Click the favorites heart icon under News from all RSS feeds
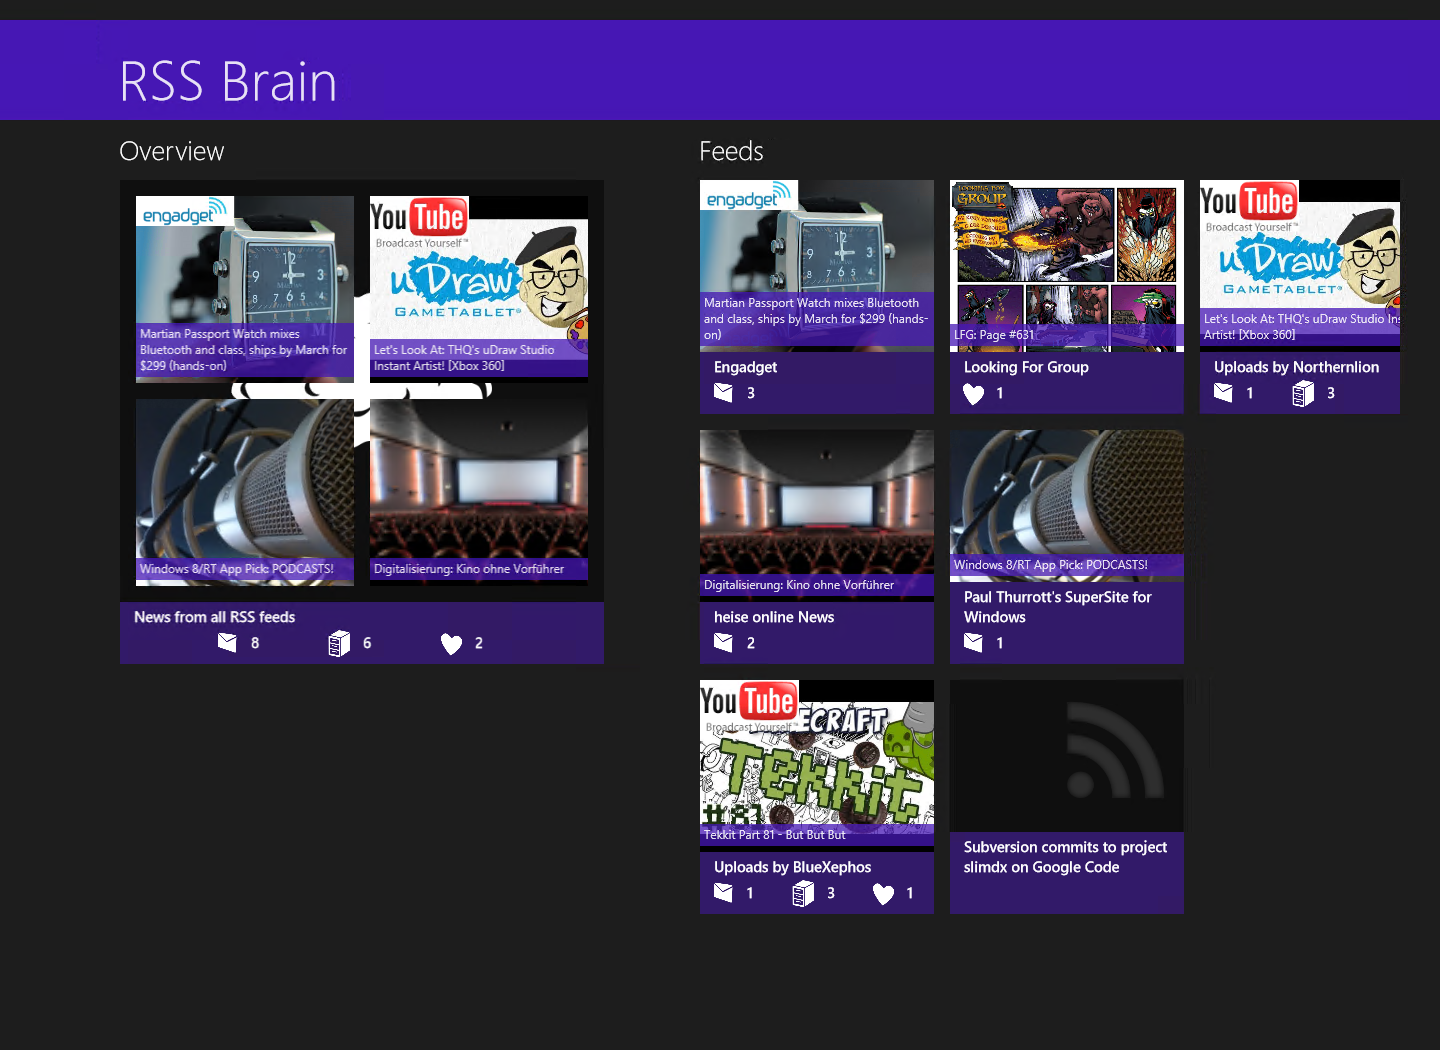The height and width of the screenshot is (1050, 1440). tap(451, 643)
